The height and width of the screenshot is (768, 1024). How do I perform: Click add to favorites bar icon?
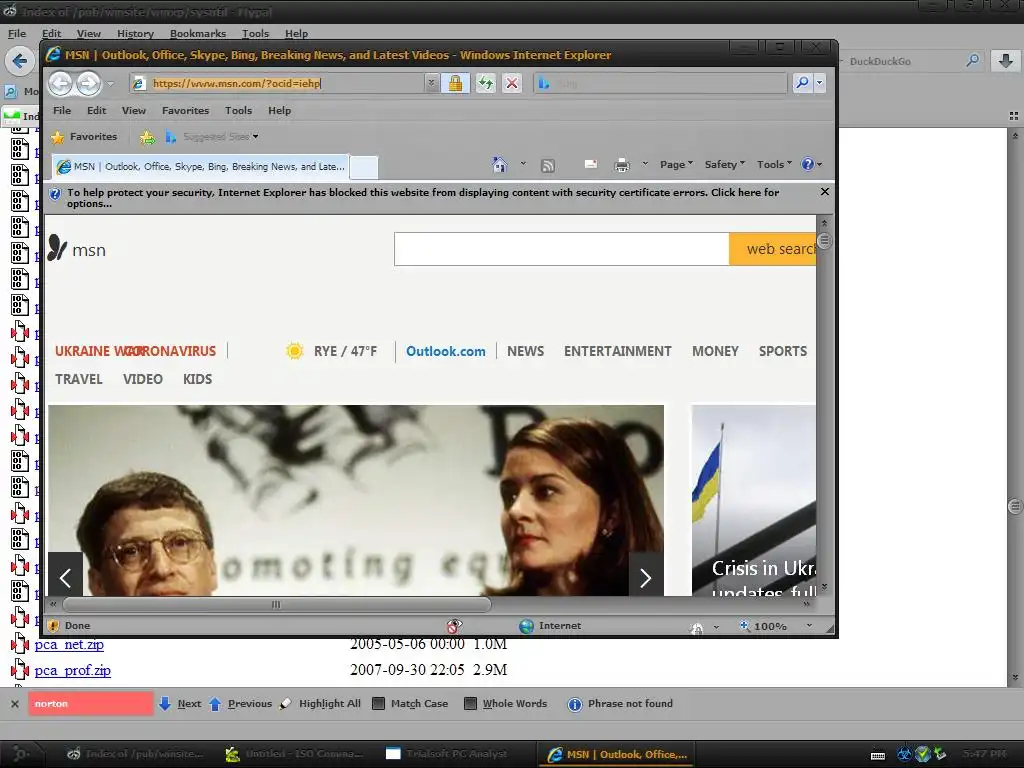coord(148,137)
